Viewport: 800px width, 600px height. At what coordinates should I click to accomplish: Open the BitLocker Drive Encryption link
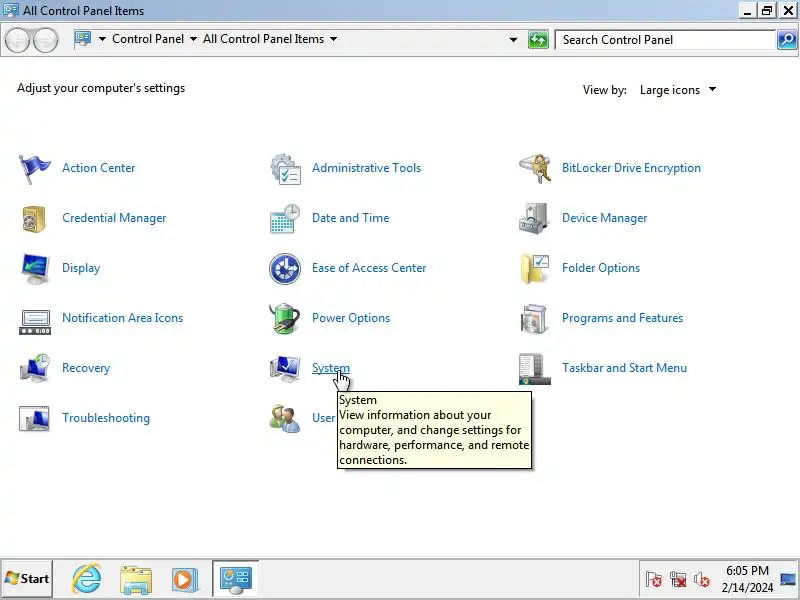[x=631, y=168]
